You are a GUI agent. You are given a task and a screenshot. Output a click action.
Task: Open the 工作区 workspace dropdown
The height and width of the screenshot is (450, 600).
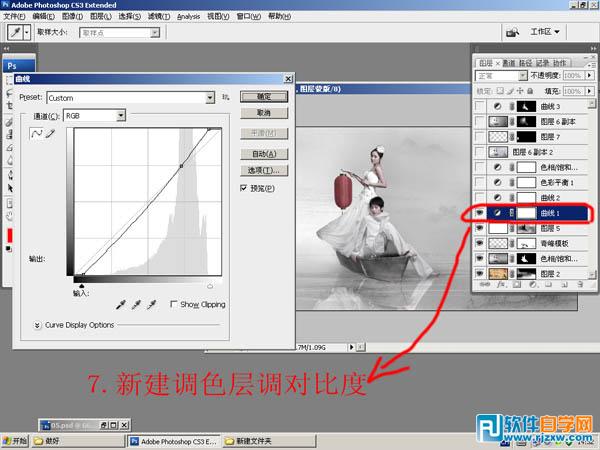[545, 32]
